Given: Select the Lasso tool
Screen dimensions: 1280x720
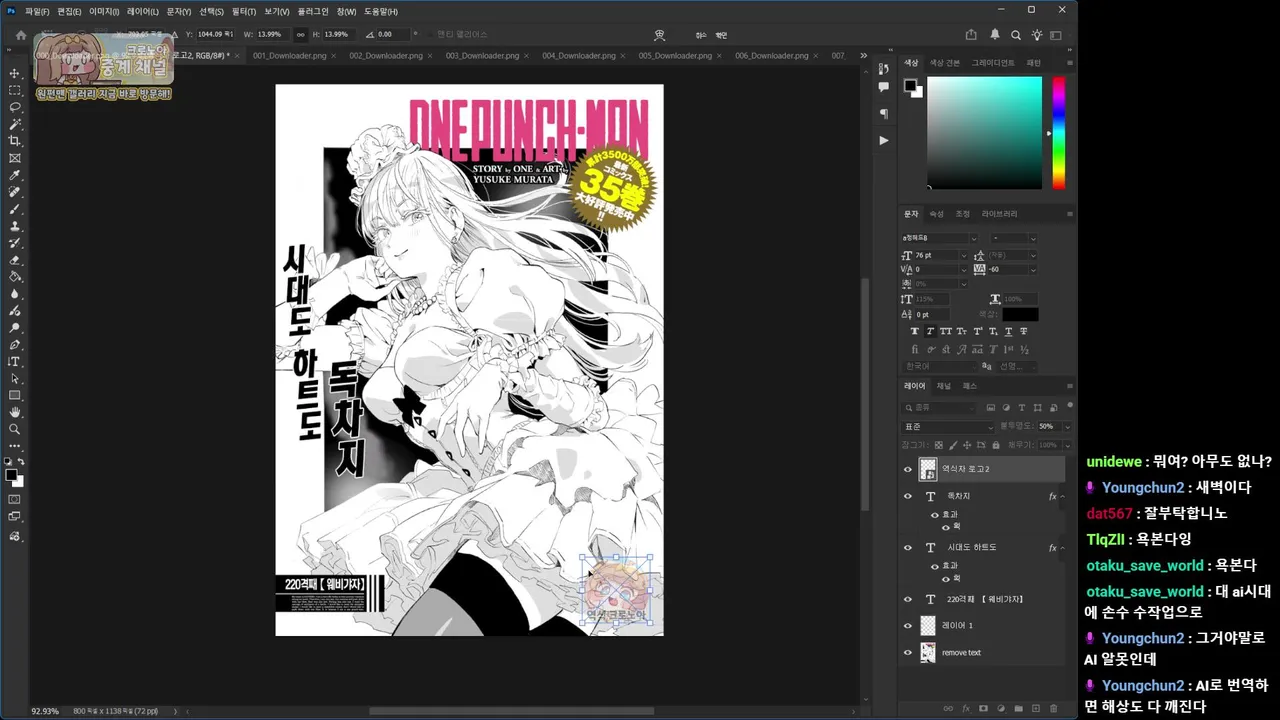Looking at the screenshot, I should coord(14,107).
